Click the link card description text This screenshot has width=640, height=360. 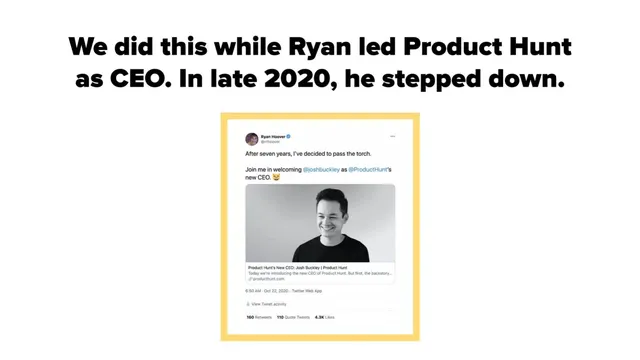[320, 273]
